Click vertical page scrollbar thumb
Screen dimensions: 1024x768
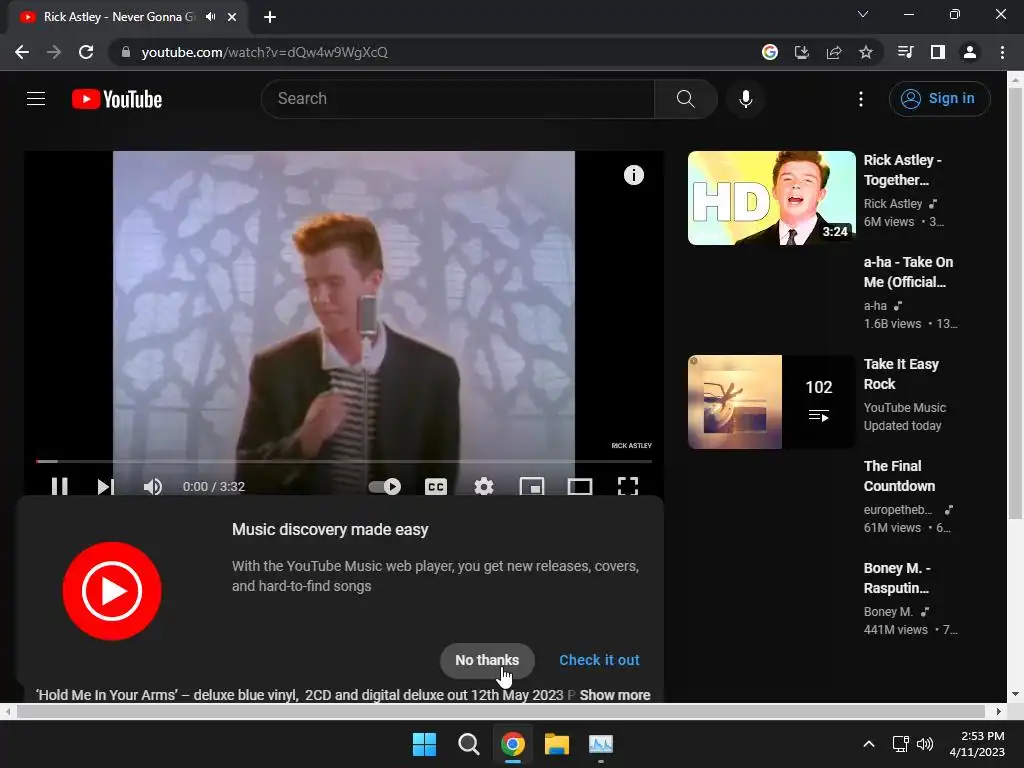click(x=1015, y=304)
